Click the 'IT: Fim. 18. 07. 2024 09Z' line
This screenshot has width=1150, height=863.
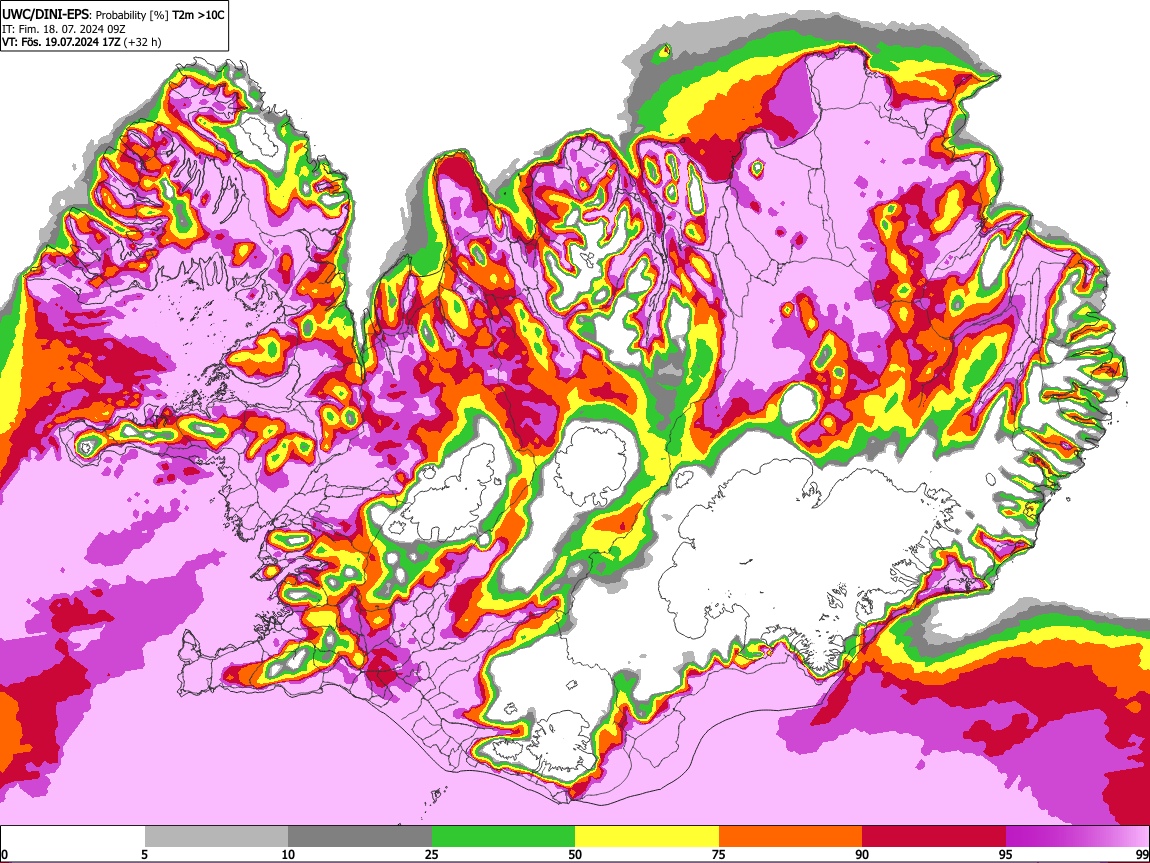pos(64,29)
